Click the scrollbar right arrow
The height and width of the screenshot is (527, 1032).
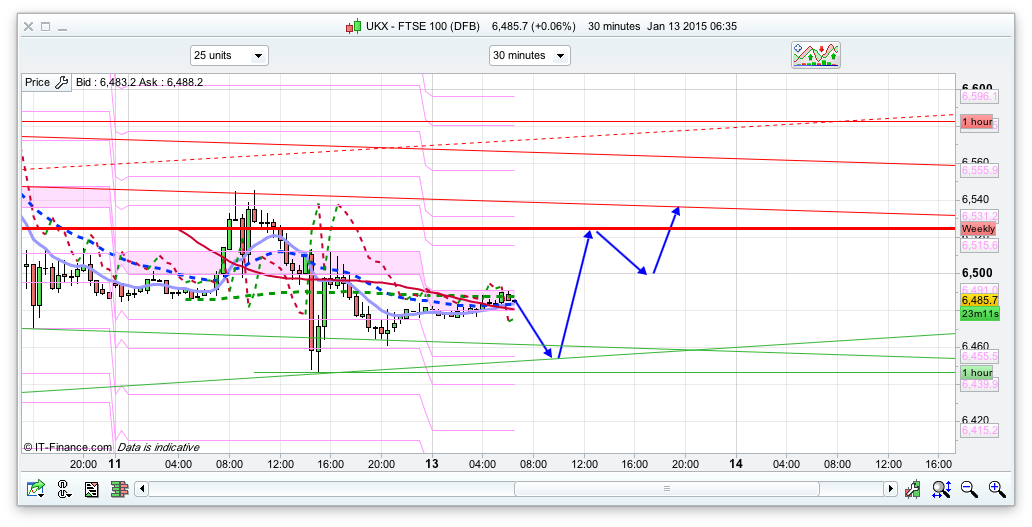tap(890, 489)
